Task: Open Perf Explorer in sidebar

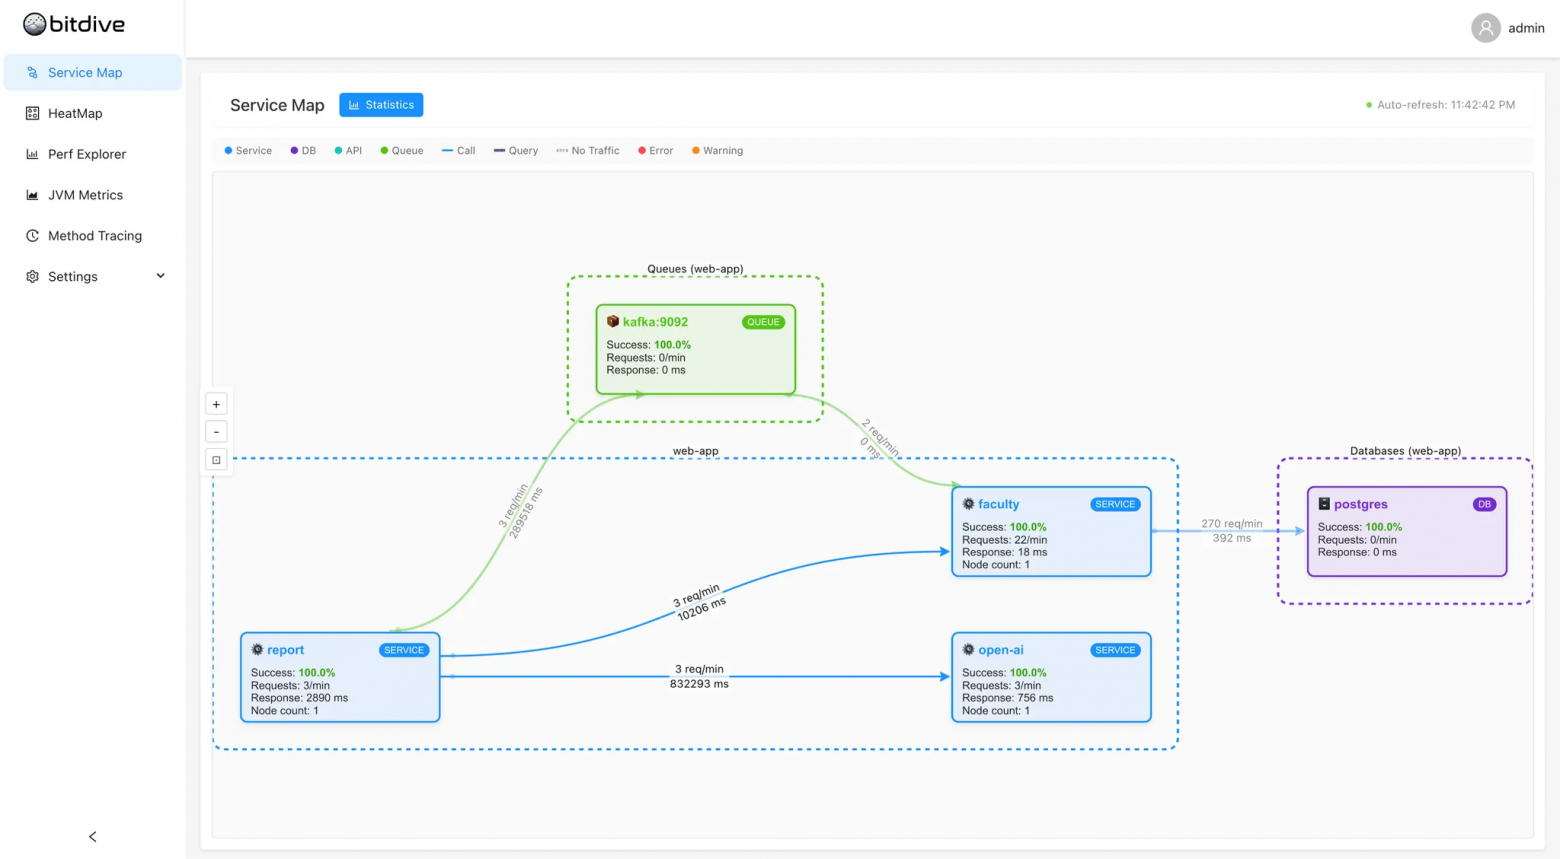Action: [x=87, y=154]
